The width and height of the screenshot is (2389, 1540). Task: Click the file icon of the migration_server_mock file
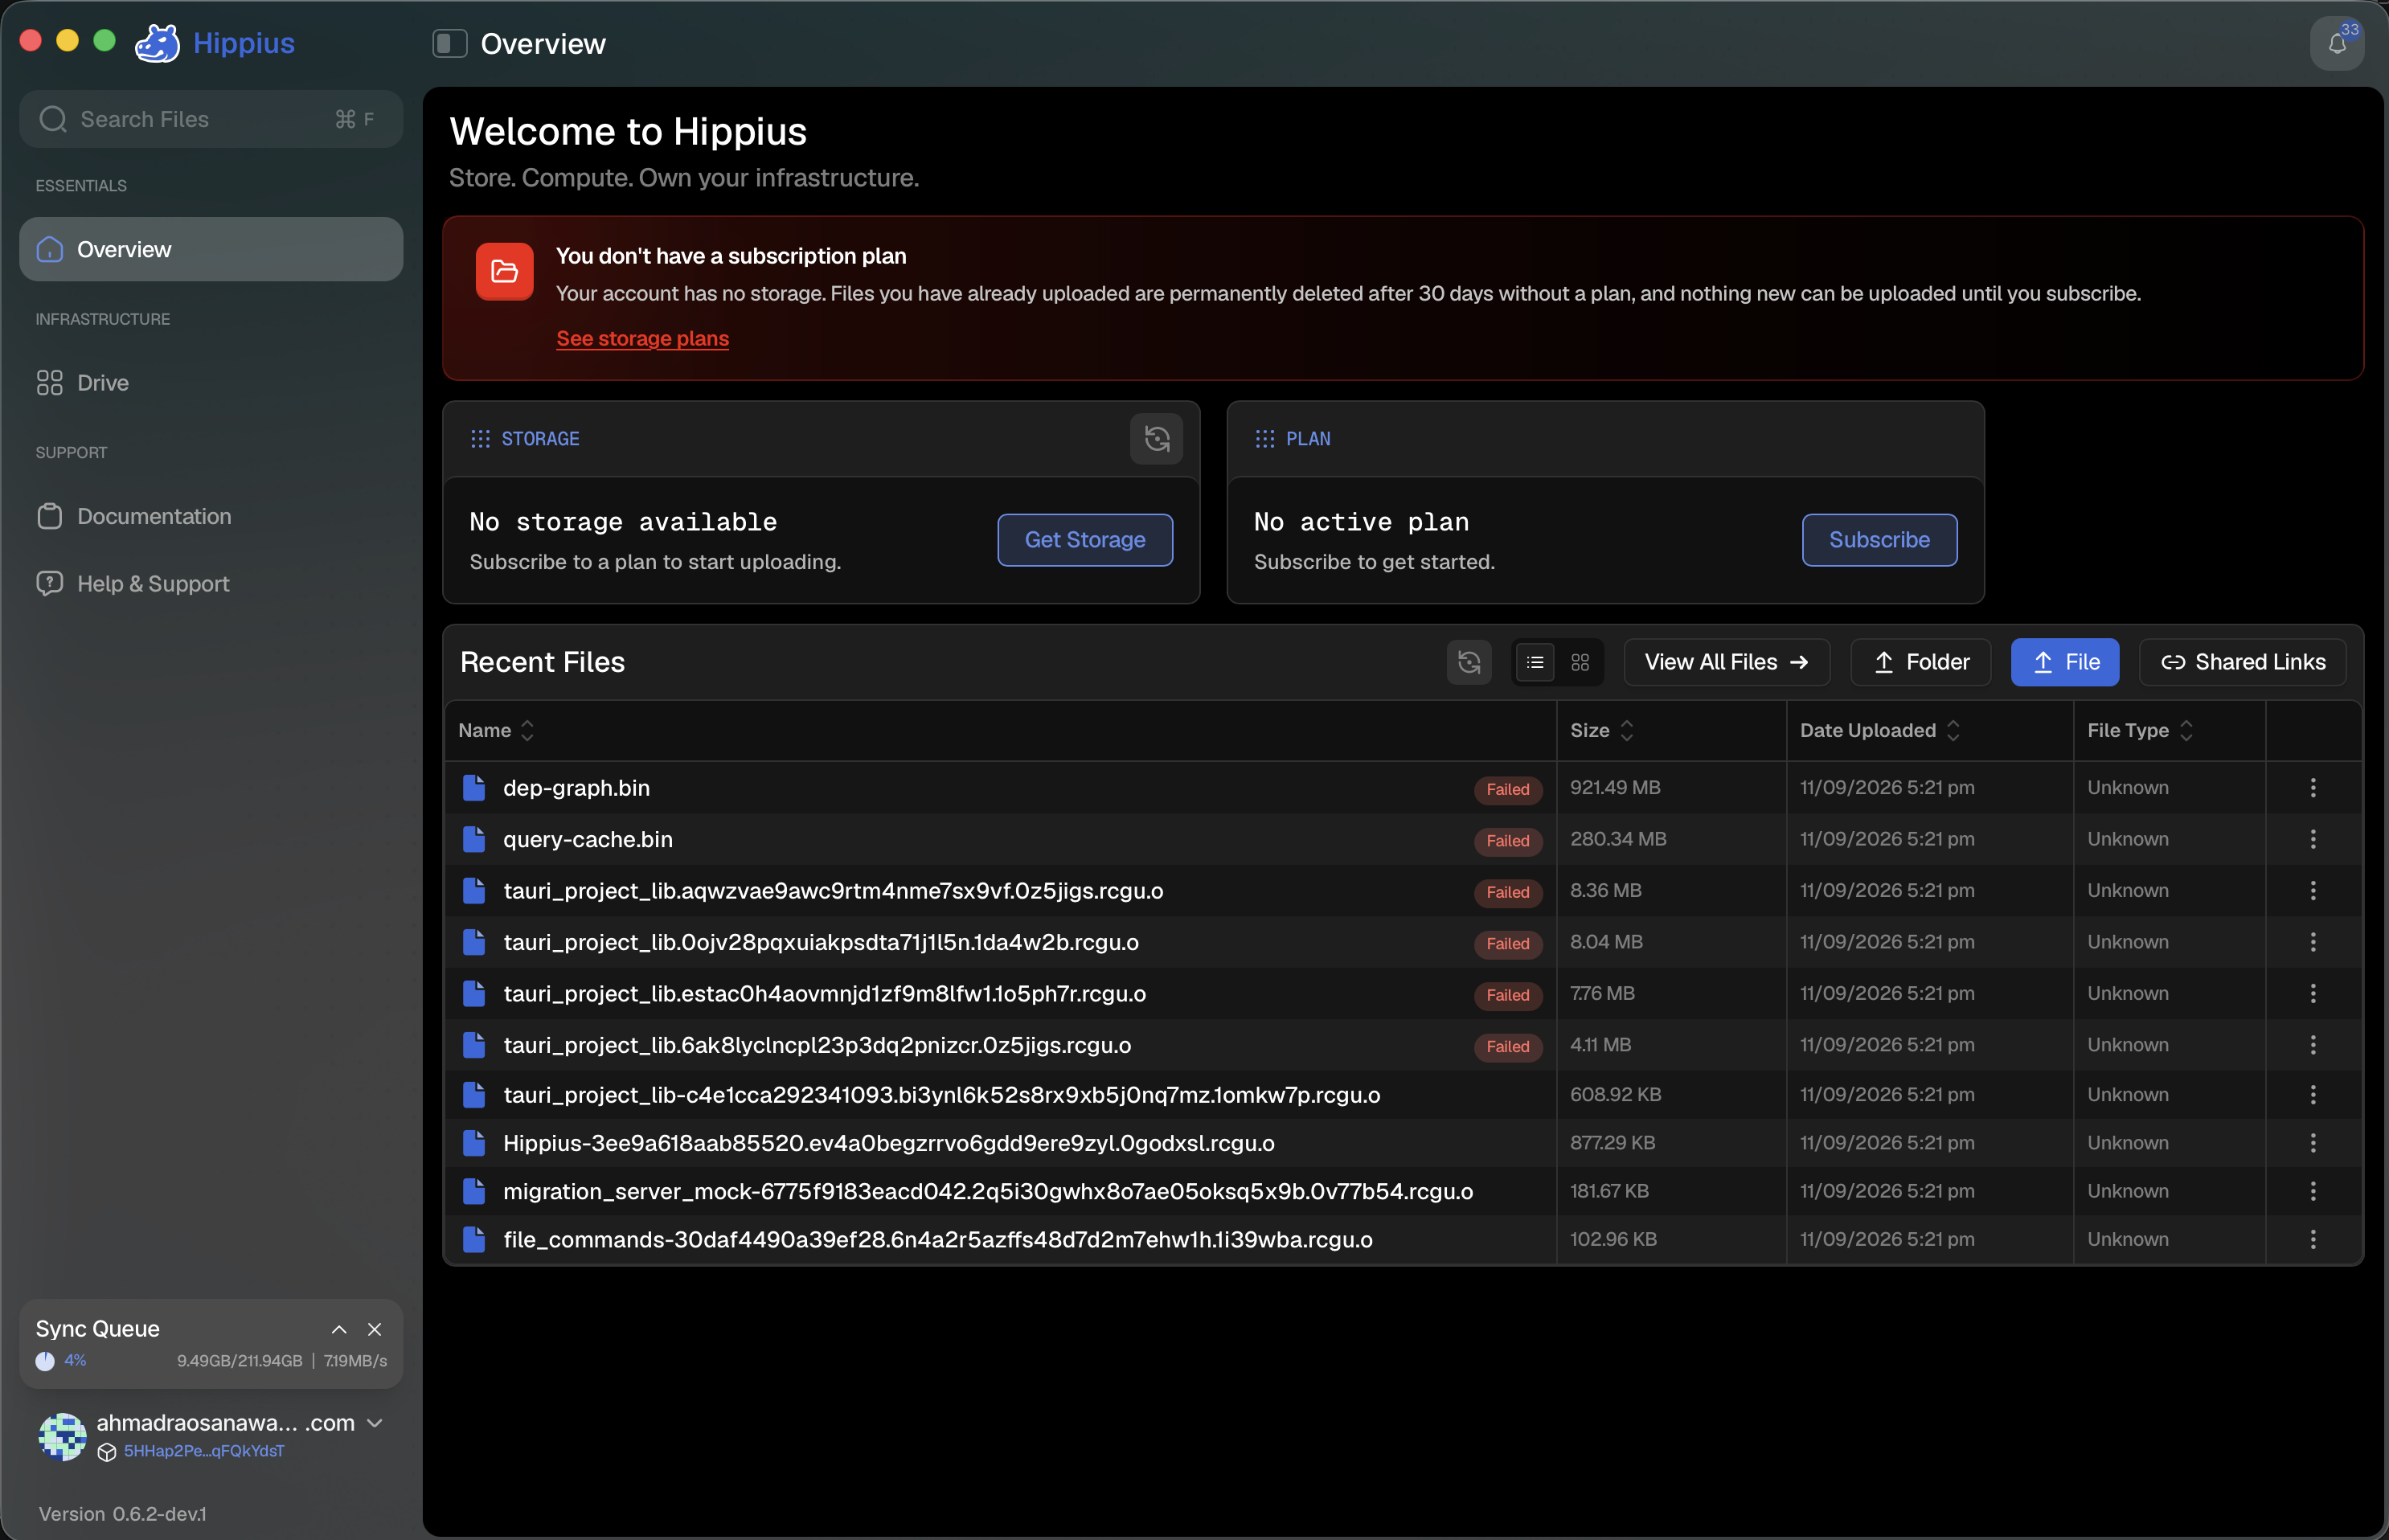click(x=474, y=1191)
